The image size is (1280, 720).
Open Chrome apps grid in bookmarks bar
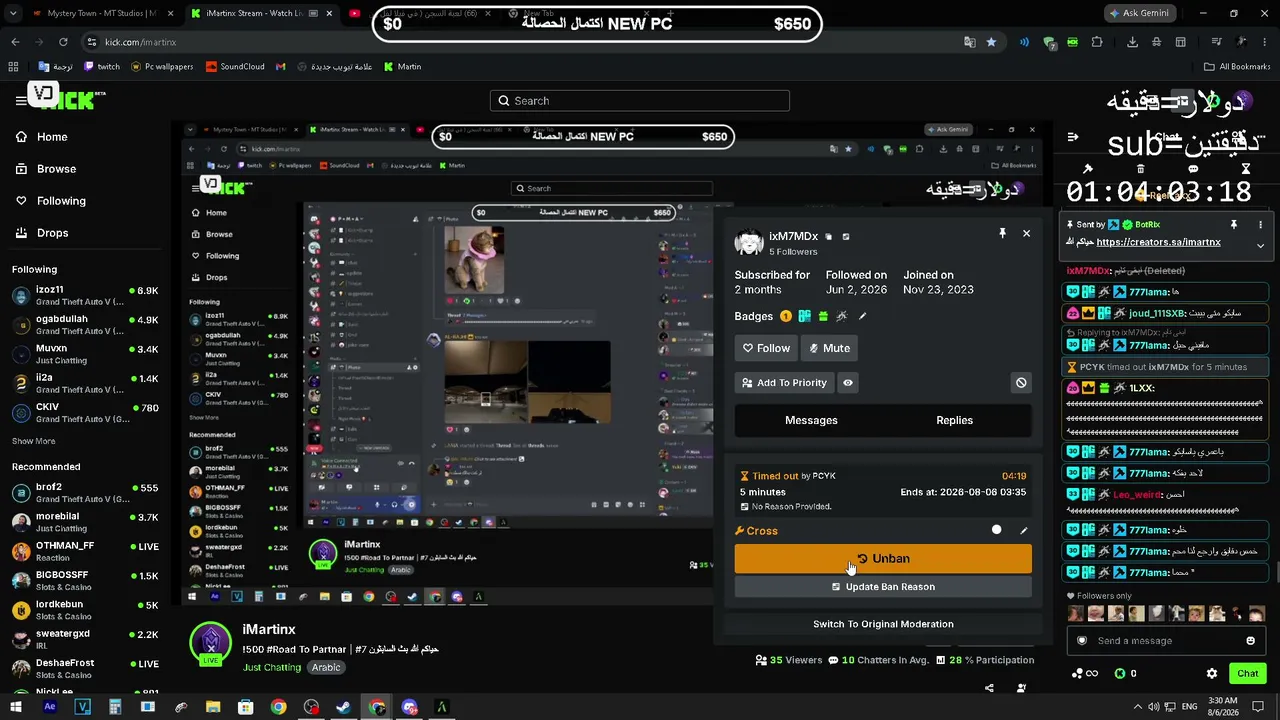(x=13, y=67)
